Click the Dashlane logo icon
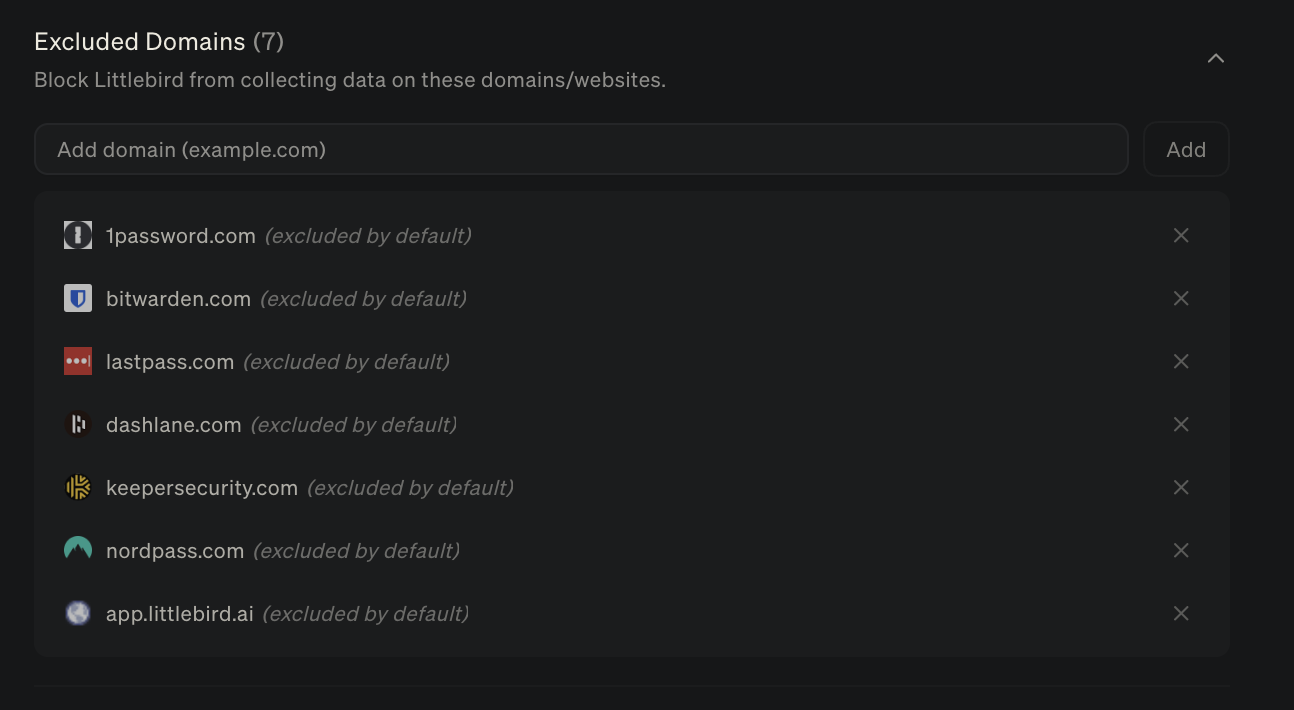This screenshot has height=710, width=1294. coord(78,425)
